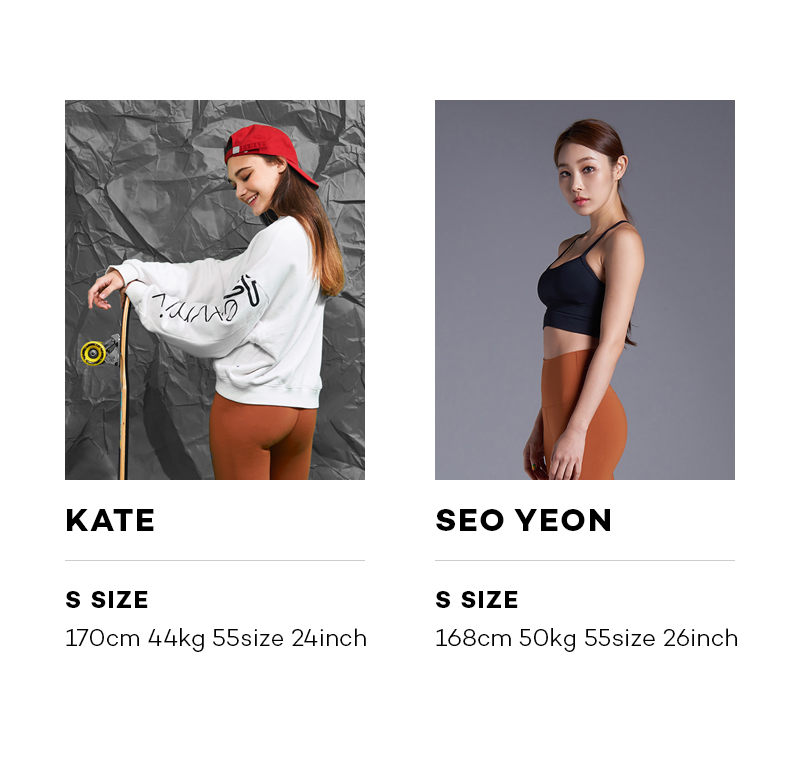Click Seo Yeon's 50kg weight text
The image size is (800, 760).
547,640
